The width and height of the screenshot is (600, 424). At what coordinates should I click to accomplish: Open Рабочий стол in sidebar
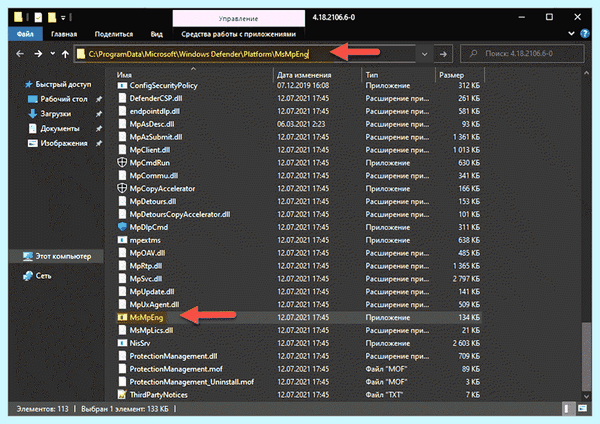(64, 99)
